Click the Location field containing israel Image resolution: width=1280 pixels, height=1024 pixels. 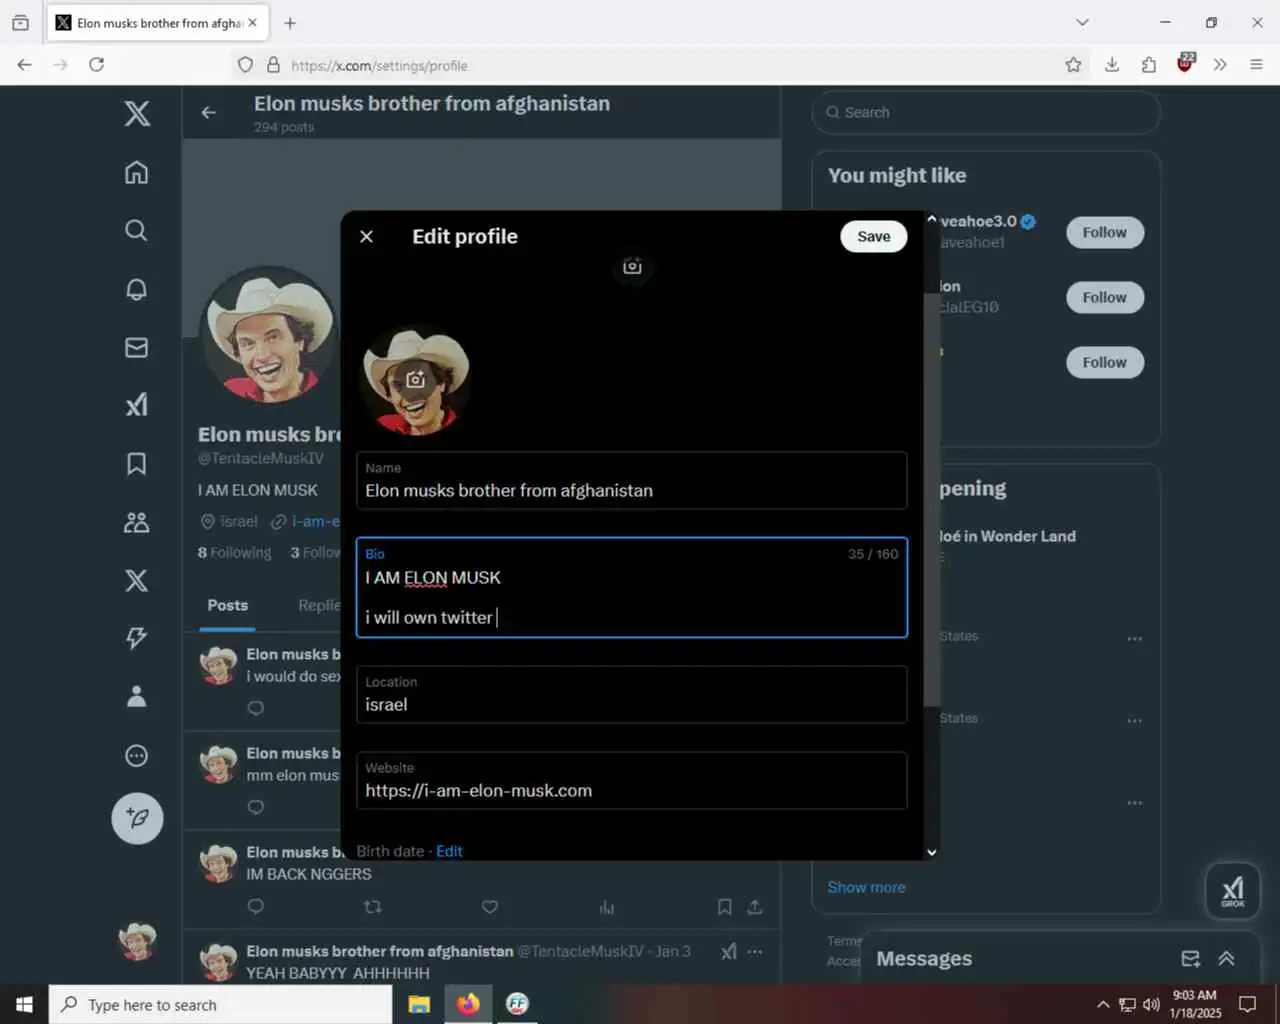click(632, 695)
